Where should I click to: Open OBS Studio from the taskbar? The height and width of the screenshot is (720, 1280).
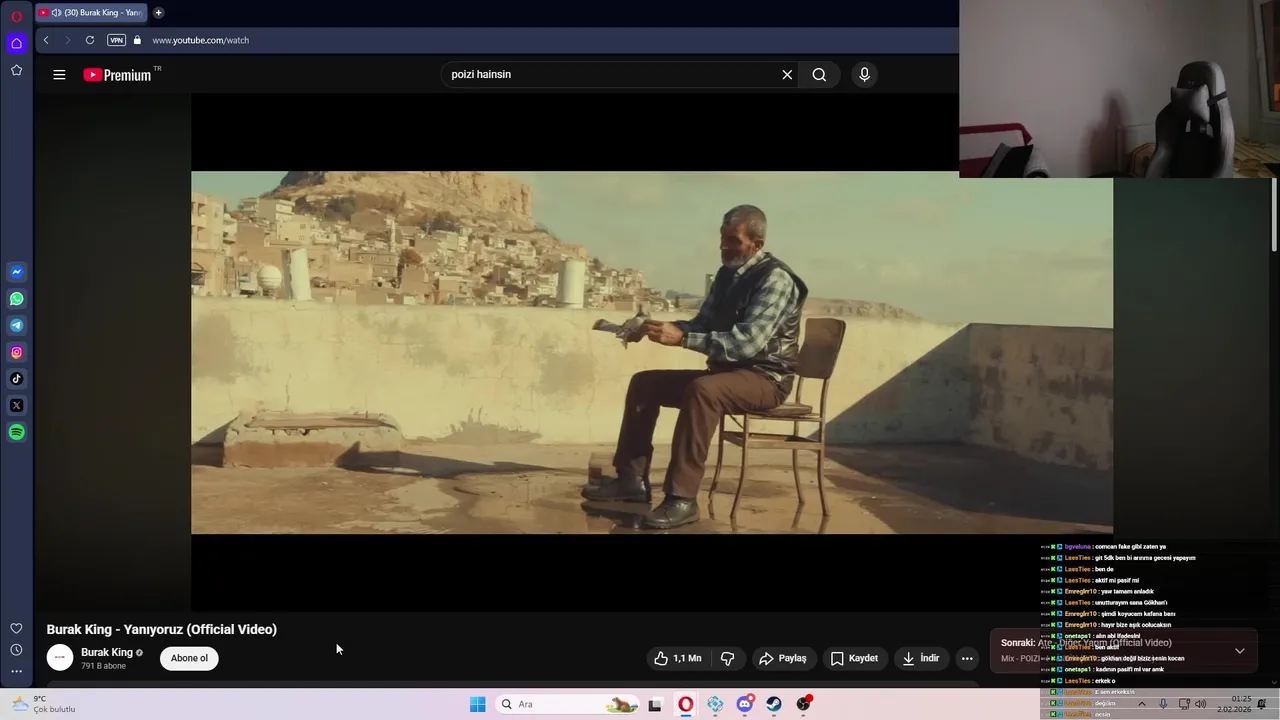click(804, 704)
